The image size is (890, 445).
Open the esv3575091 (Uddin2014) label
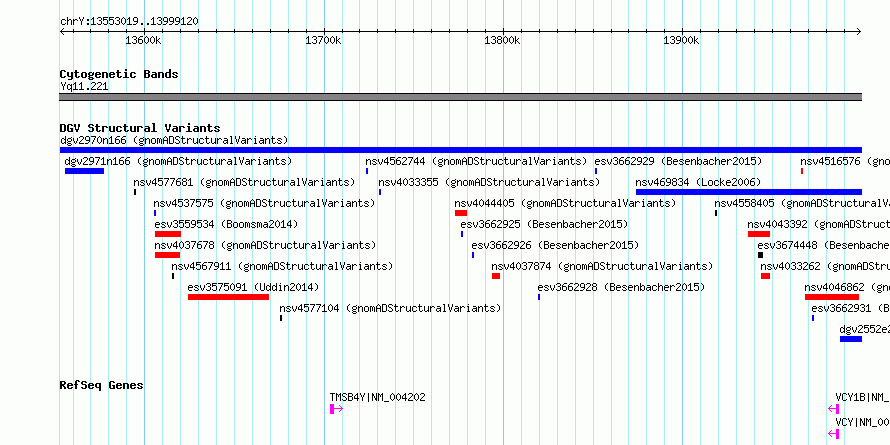click(x=253, y=287)
